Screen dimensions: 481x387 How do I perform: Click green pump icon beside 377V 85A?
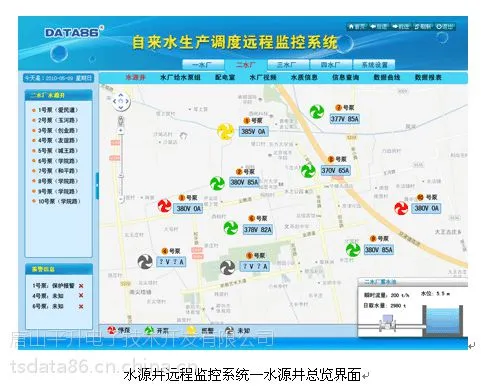click(x=317, y=112)
